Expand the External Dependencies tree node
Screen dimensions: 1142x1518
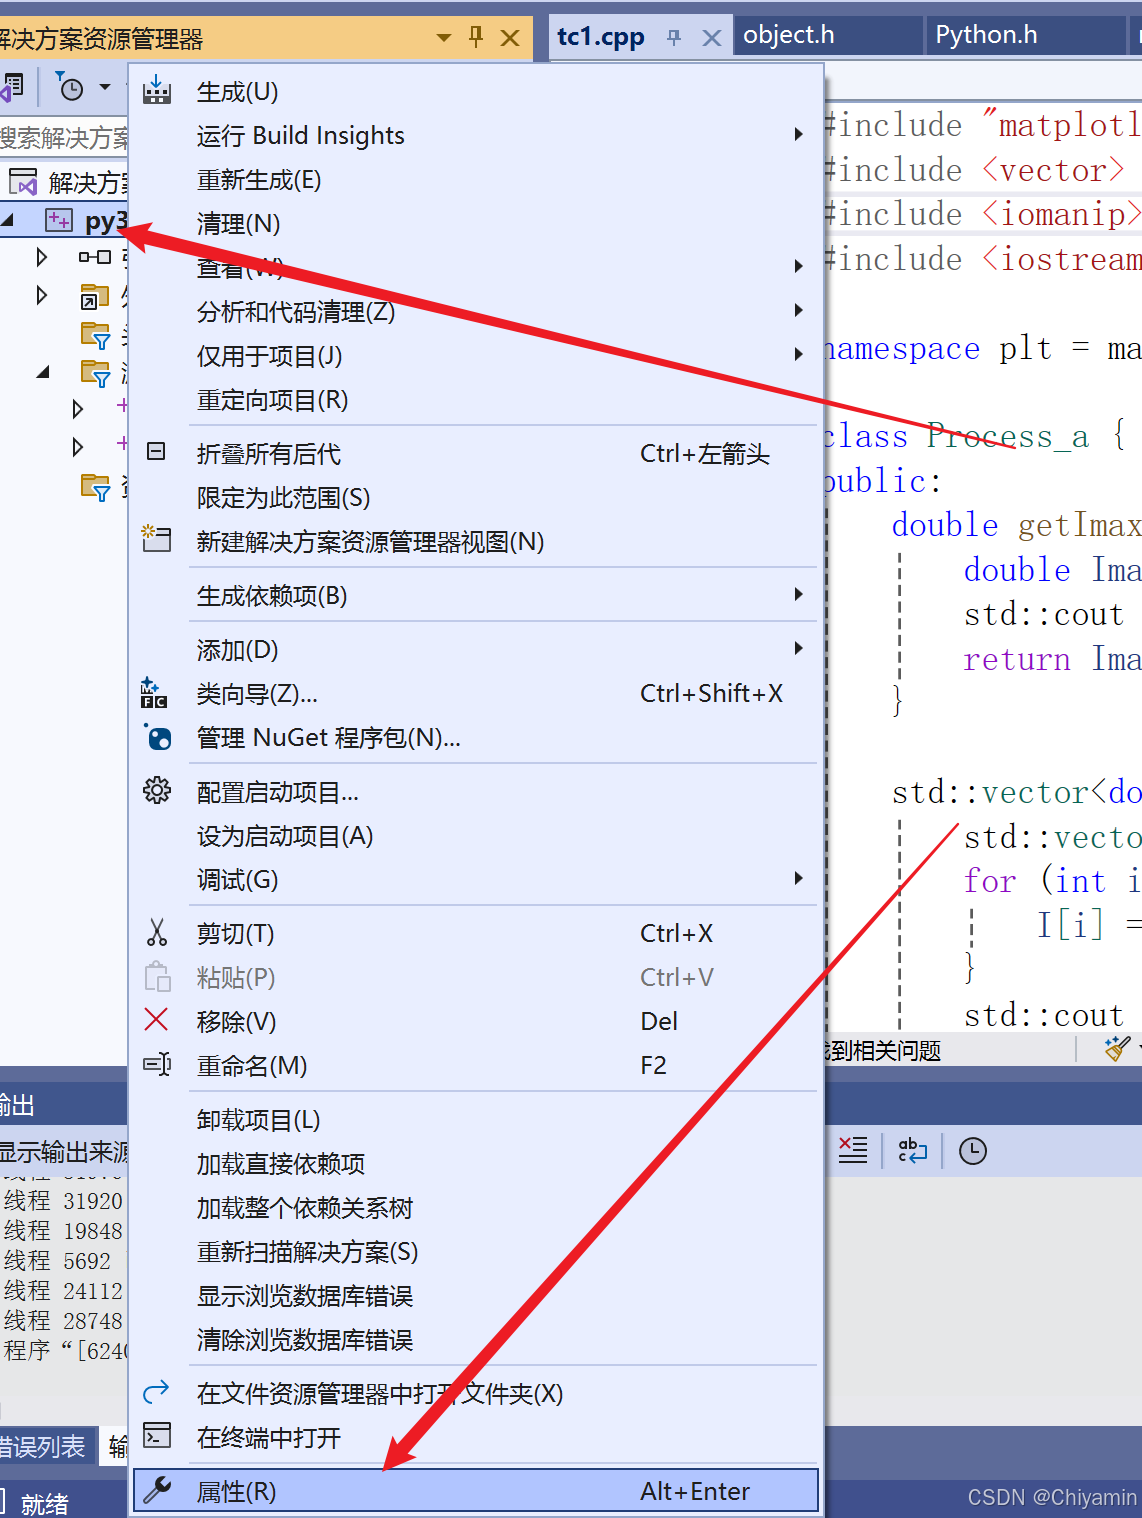click(42, 295)
